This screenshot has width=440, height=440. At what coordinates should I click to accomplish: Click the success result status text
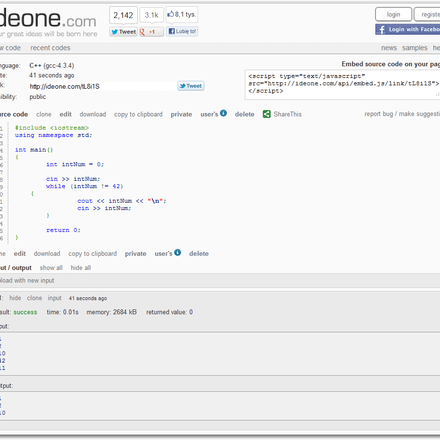coord(25,312)
